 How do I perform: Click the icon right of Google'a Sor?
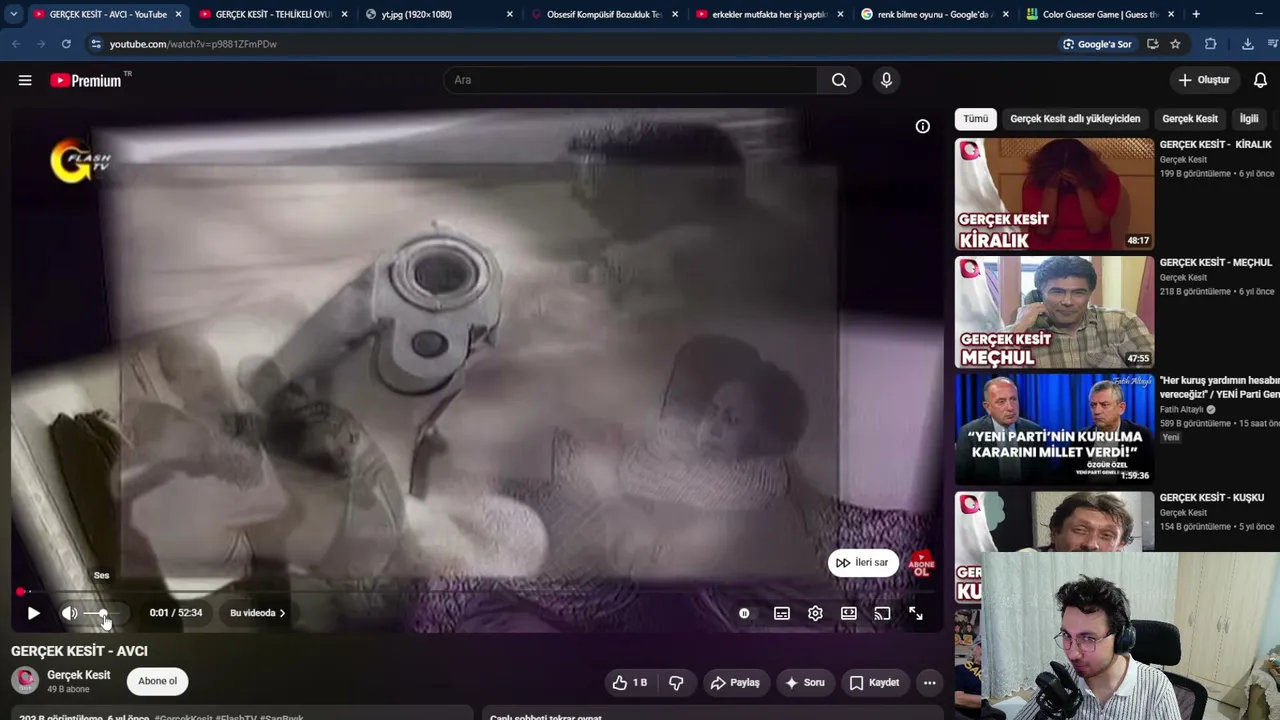pos(1153,44)
